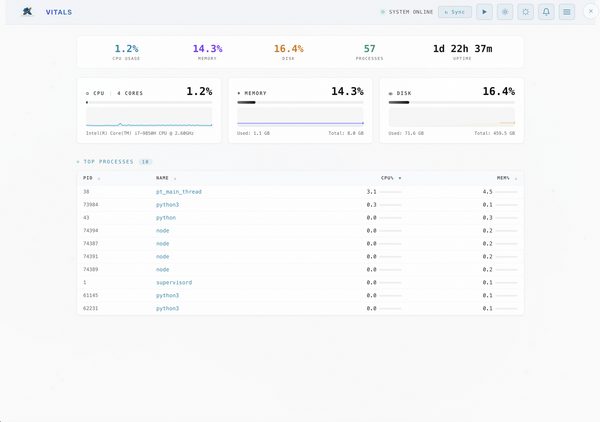
Task: Click the 3.1 CPU value for pt_main_thread
Action: (372, 192)
